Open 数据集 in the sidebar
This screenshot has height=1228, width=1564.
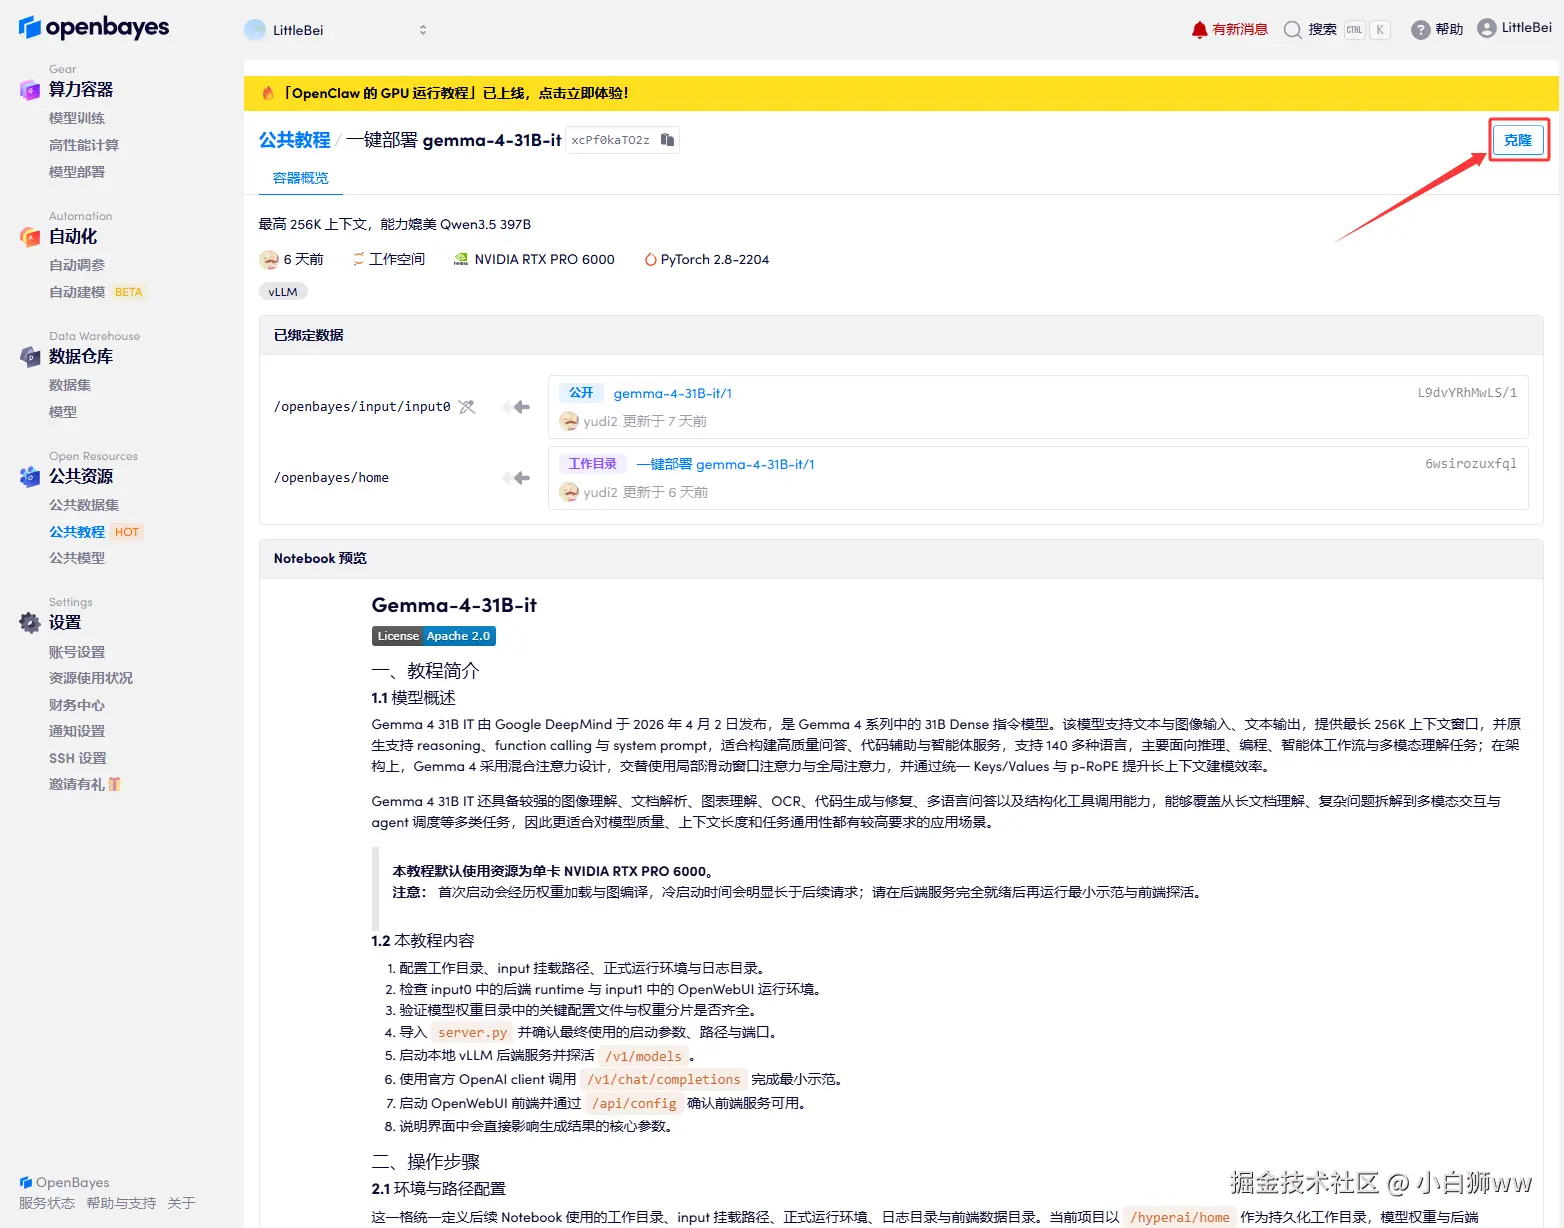(70, 385)
